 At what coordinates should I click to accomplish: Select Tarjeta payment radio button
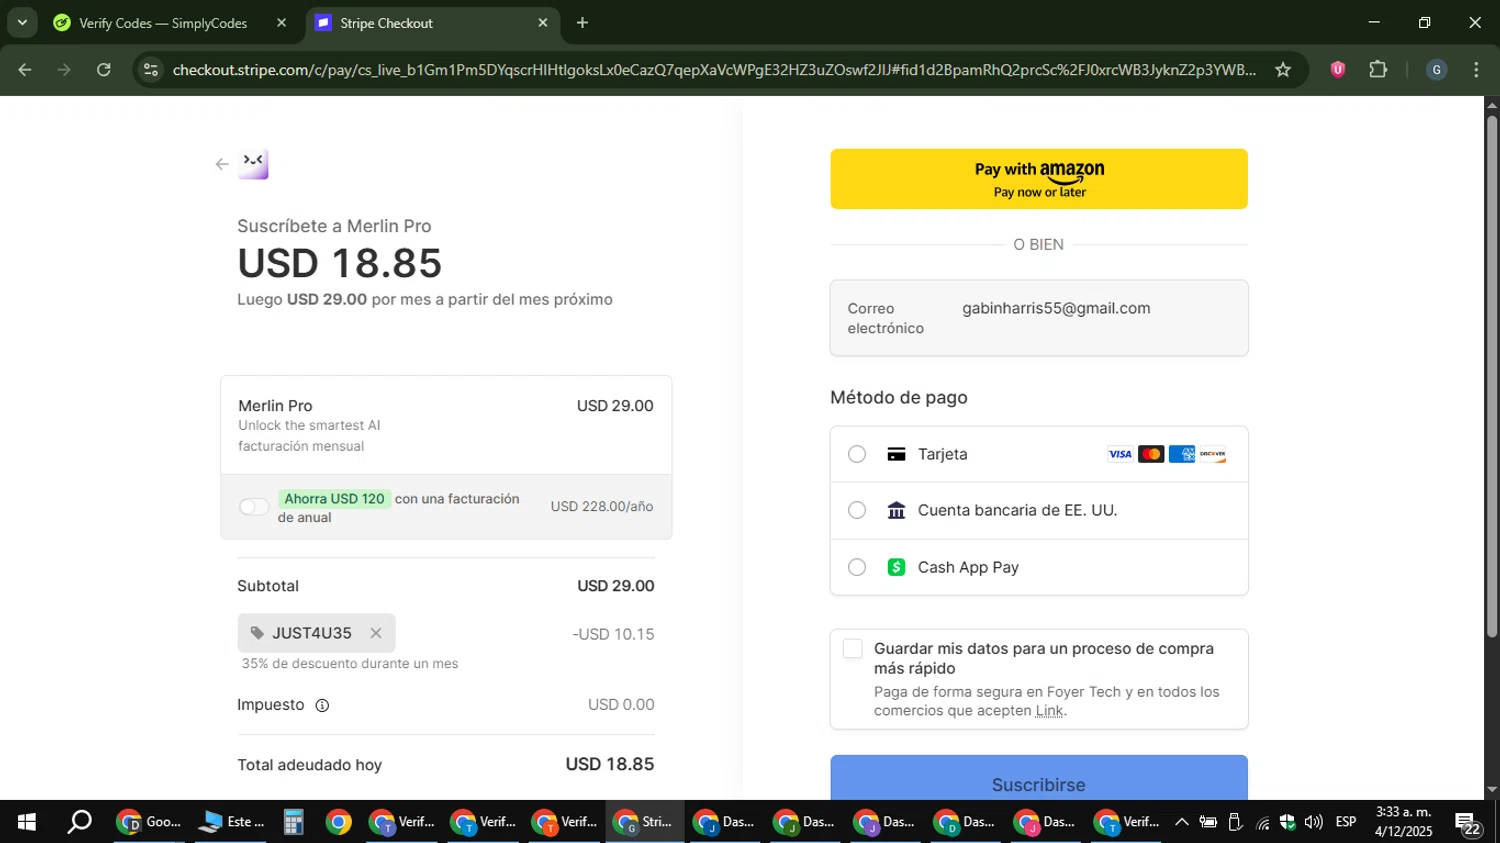pyautogui.click(x=857, y=454)
